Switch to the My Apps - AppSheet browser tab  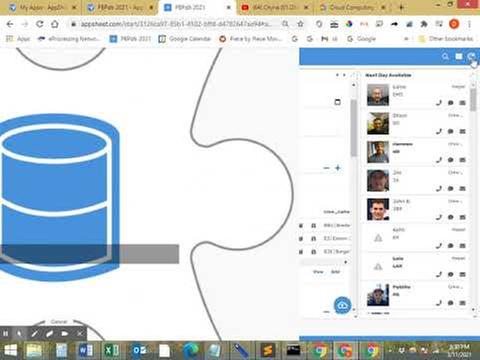point(42,7)
